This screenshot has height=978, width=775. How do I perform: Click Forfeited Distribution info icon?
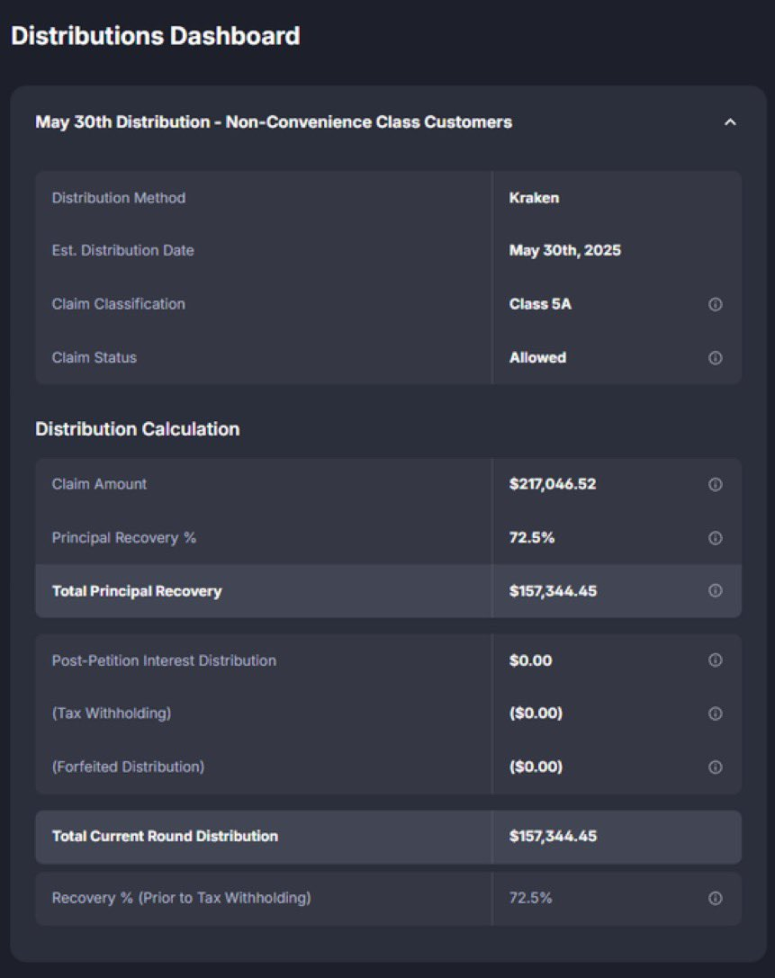pos(715,767)
